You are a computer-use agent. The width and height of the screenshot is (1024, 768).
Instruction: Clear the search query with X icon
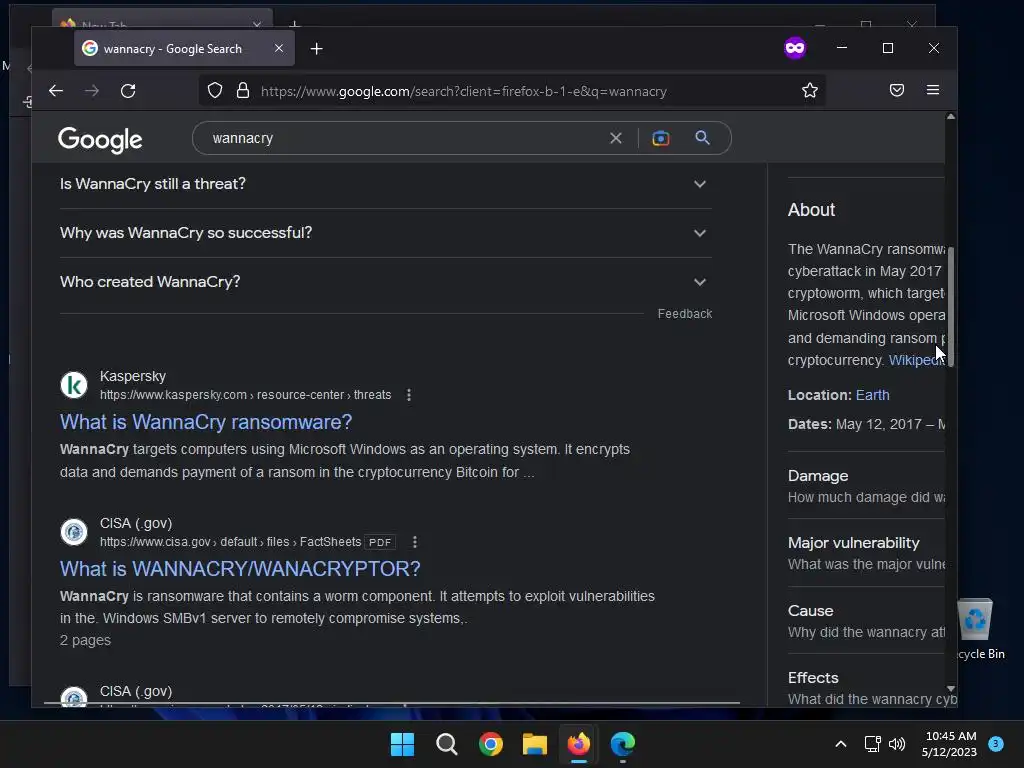[616, 138]
